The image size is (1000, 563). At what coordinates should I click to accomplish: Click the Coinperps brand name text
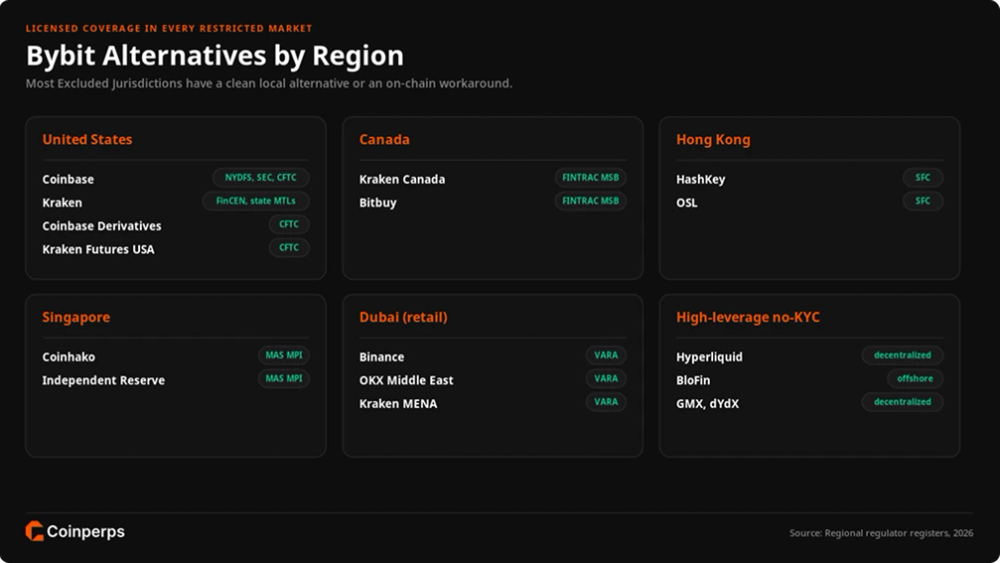point(85,531)
